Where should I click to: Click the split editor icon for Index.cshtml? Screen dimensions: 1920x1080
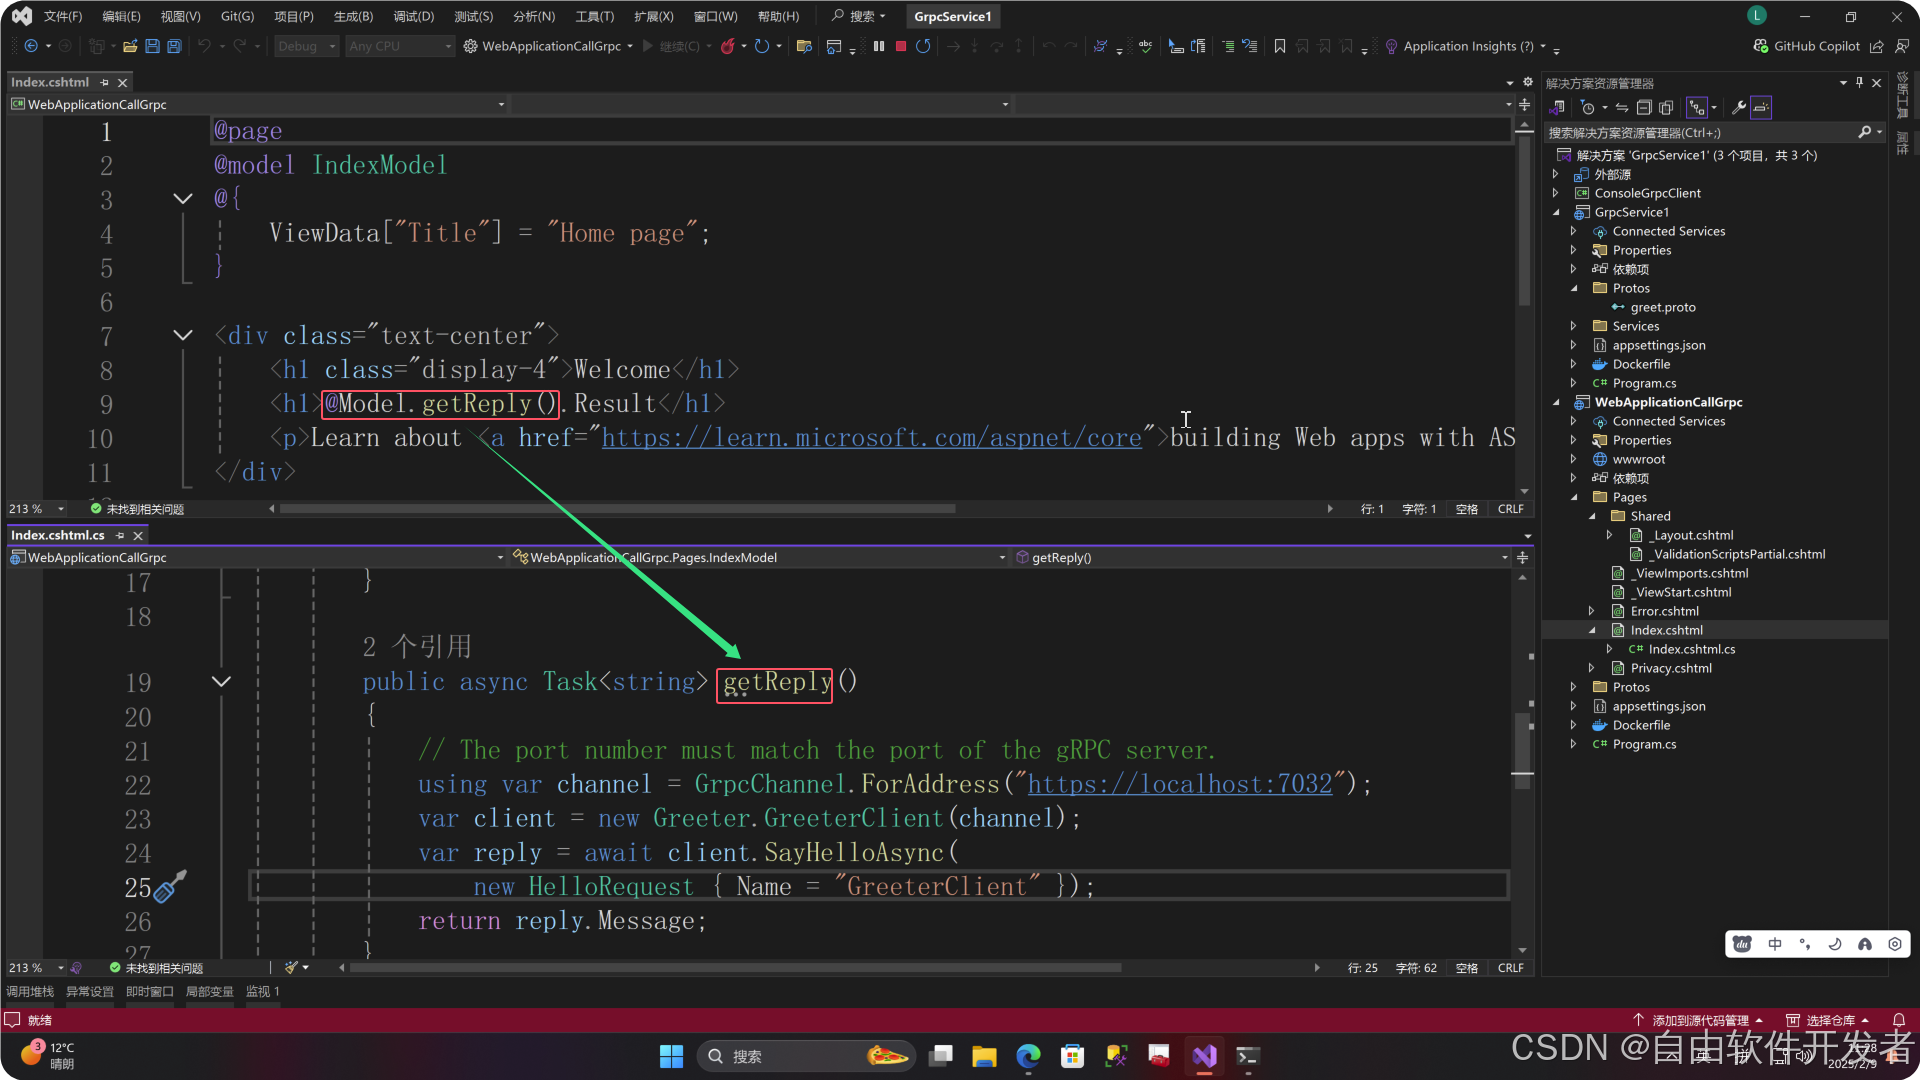coord(1524,104)
